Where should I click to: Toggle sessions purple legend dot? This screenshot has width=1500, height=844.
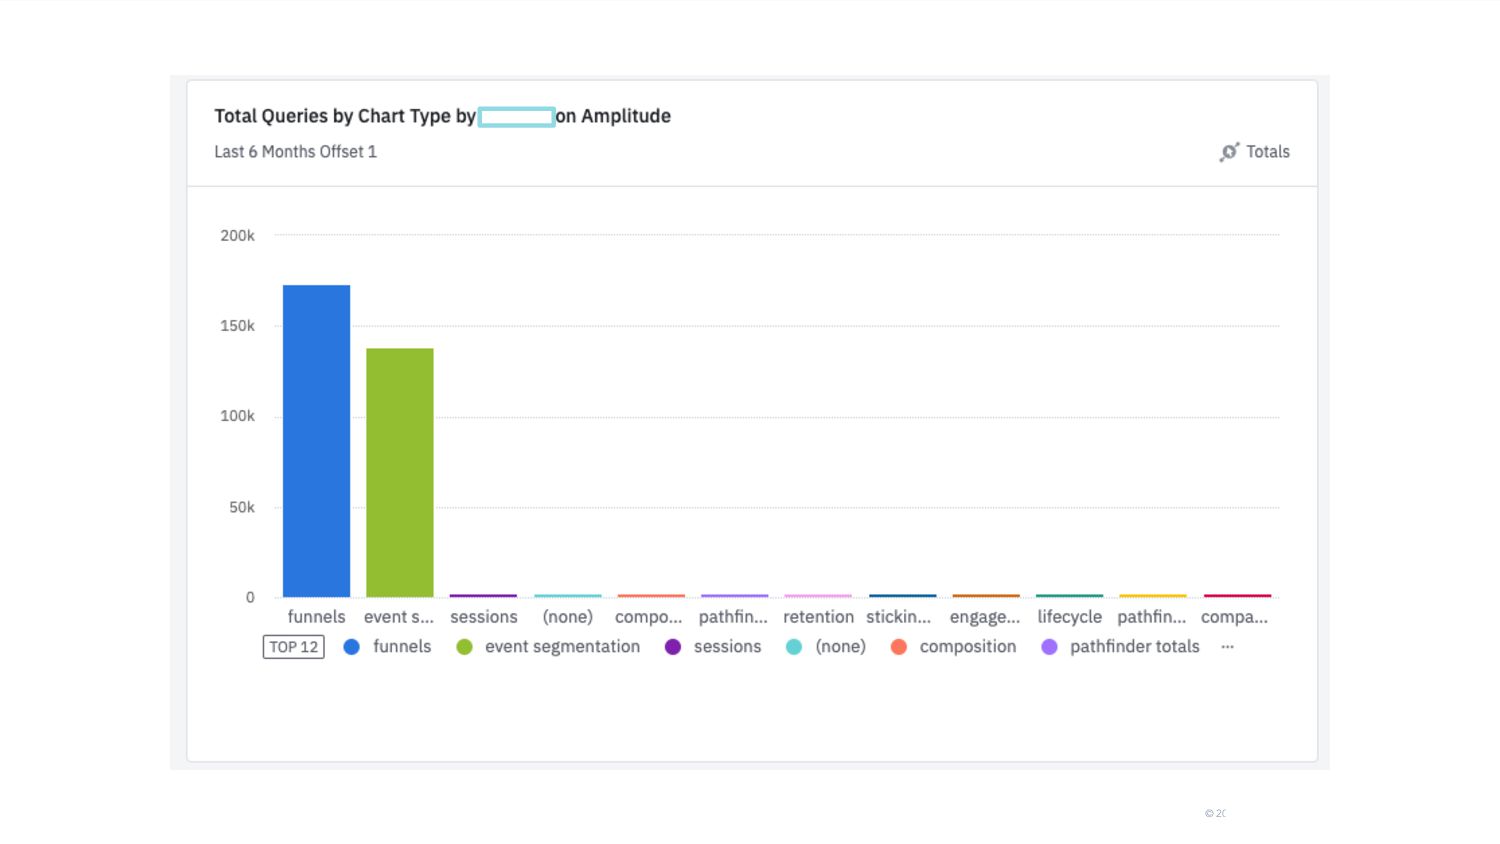pyautogui.click(x=673, y=647)
